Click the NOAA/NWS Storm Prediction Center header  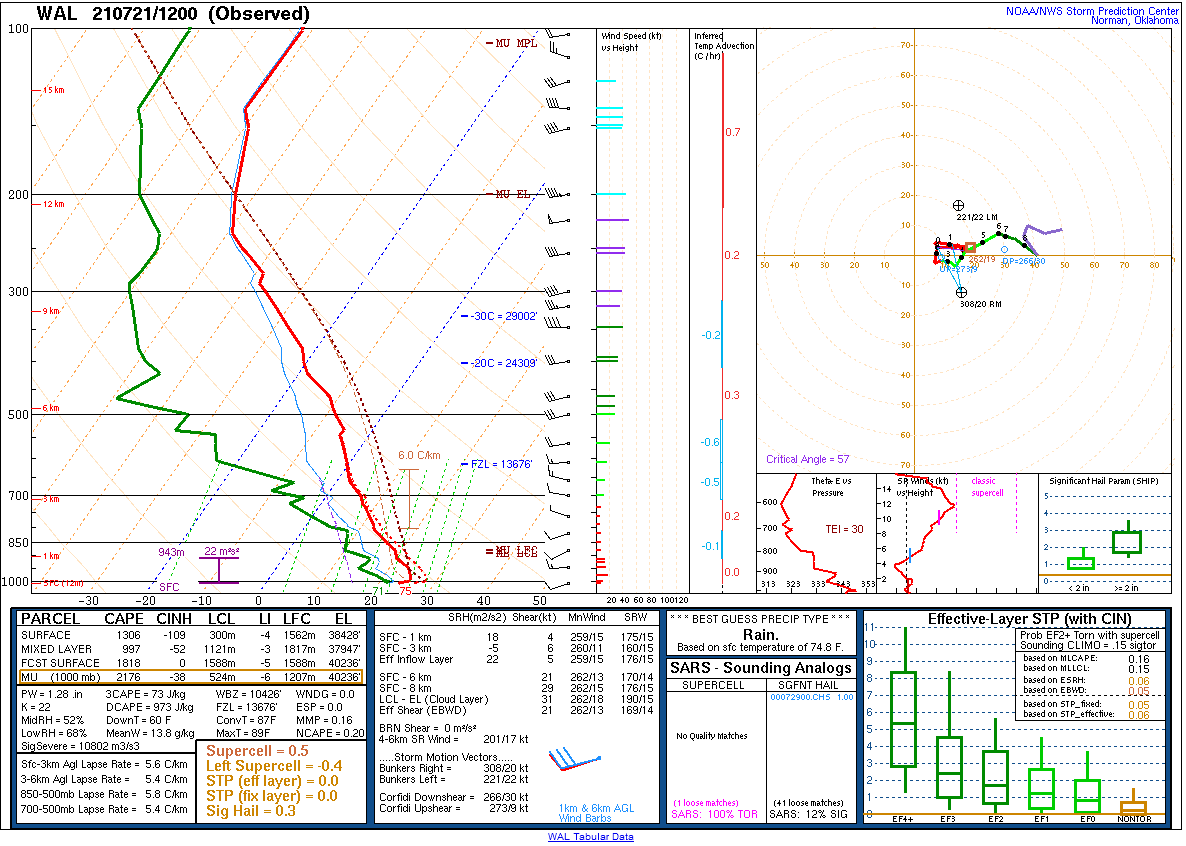[1091, 11]
